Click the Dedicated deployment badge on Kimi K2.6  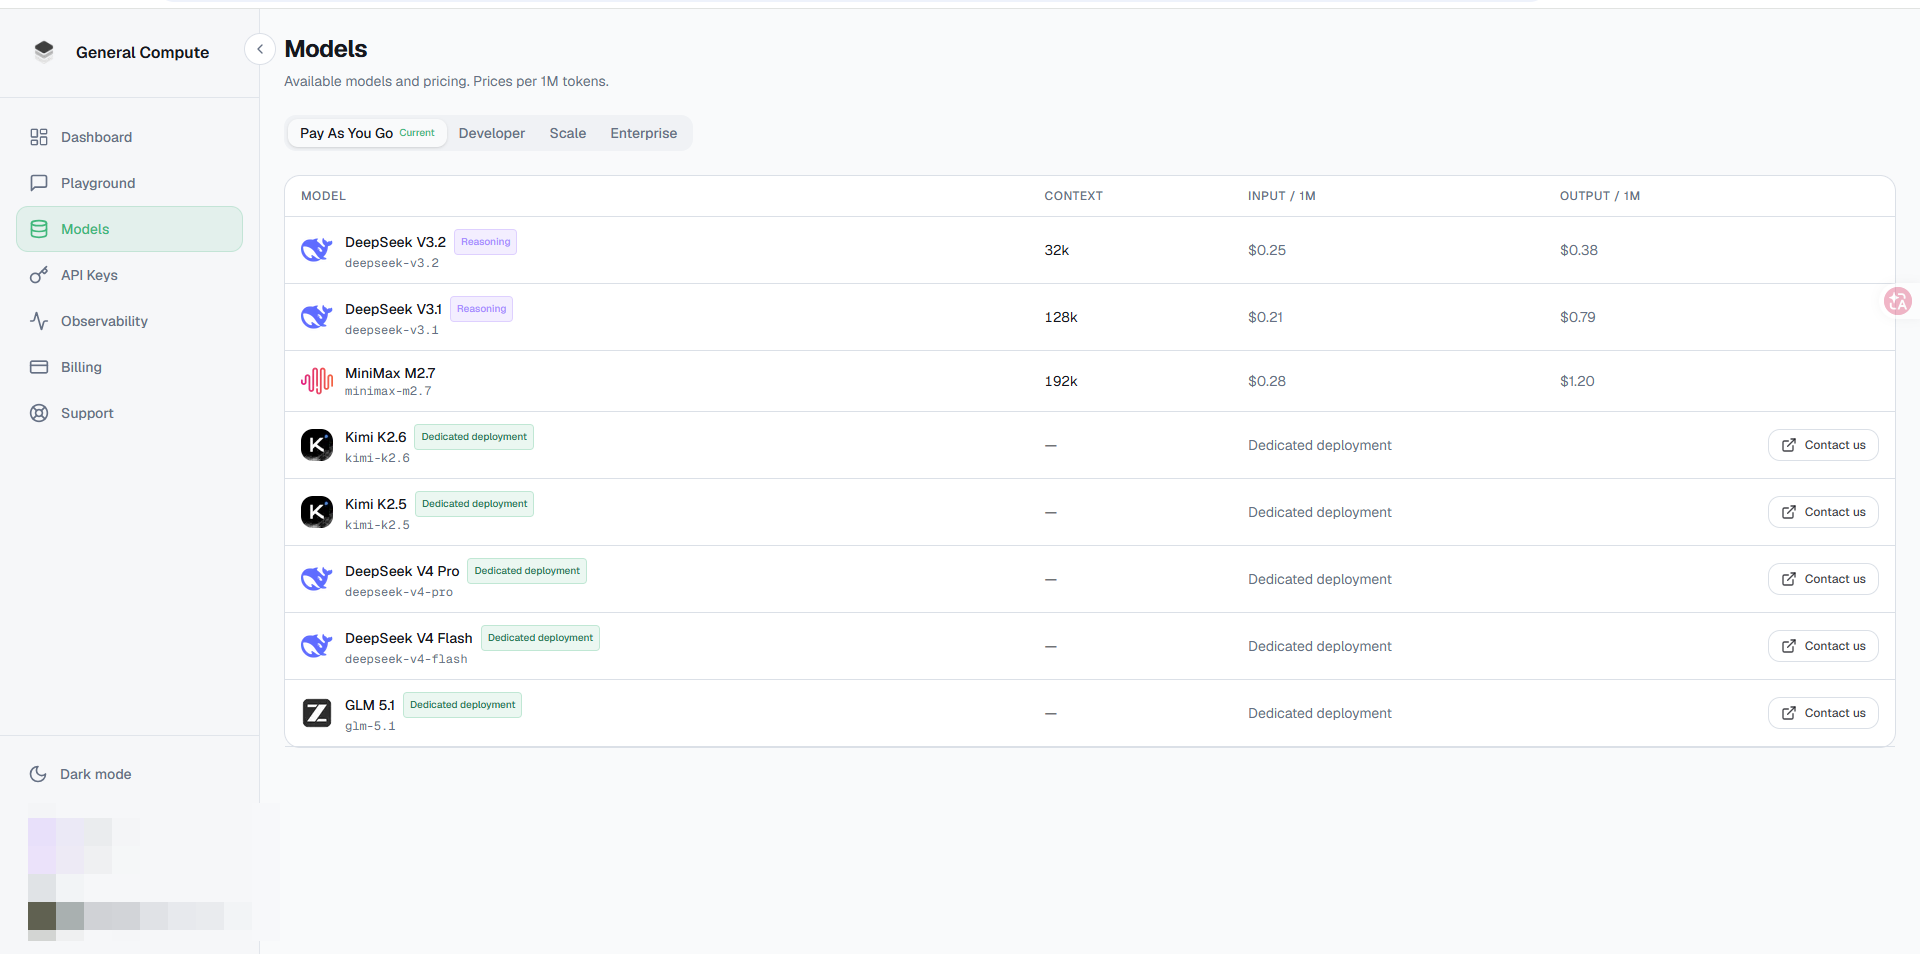pyautogui.click(x=474, y=437)
